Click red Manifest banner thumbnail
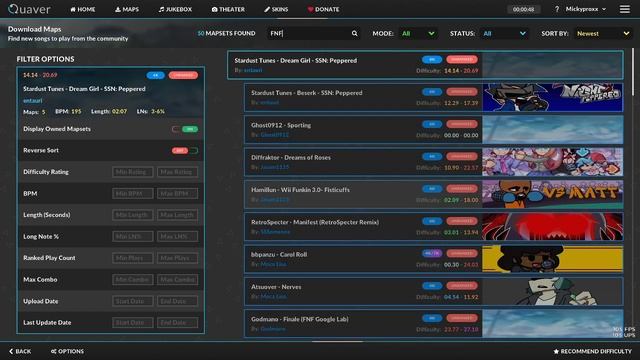Viewport: 640px width, 360px height. 553,227
